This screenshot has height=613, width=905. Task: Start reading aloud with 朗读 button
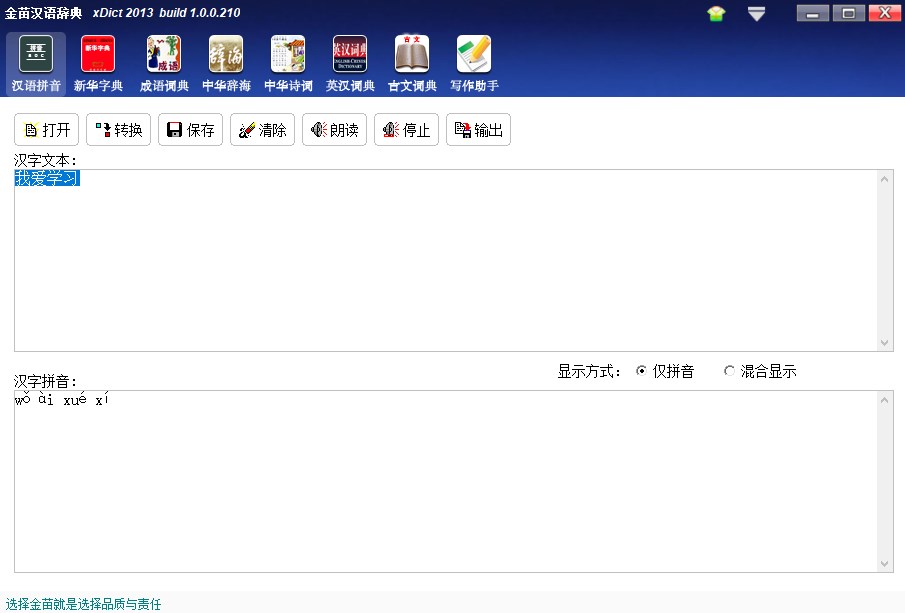point(335,129)
